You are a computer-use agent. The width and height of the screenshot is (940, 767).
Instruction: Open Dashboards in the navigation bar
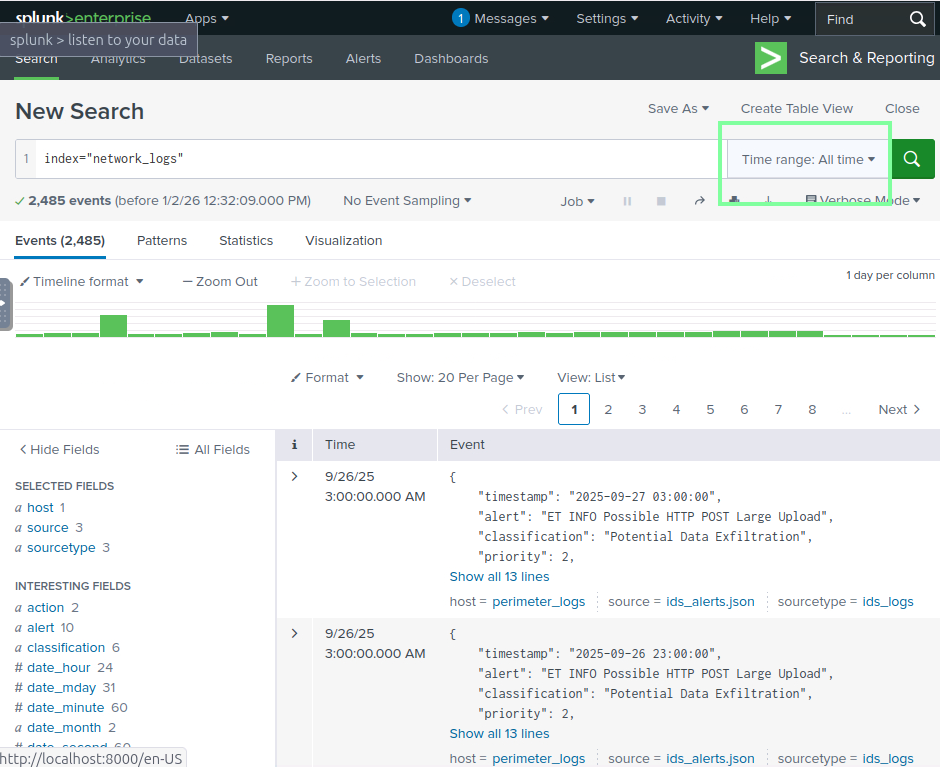(x=451, y=59)
